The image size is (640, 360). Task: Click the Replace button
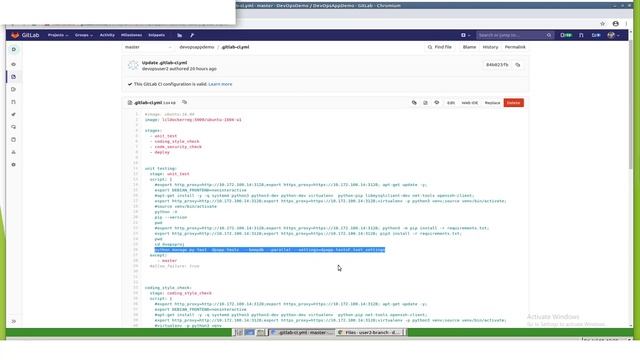click(492, 103)
